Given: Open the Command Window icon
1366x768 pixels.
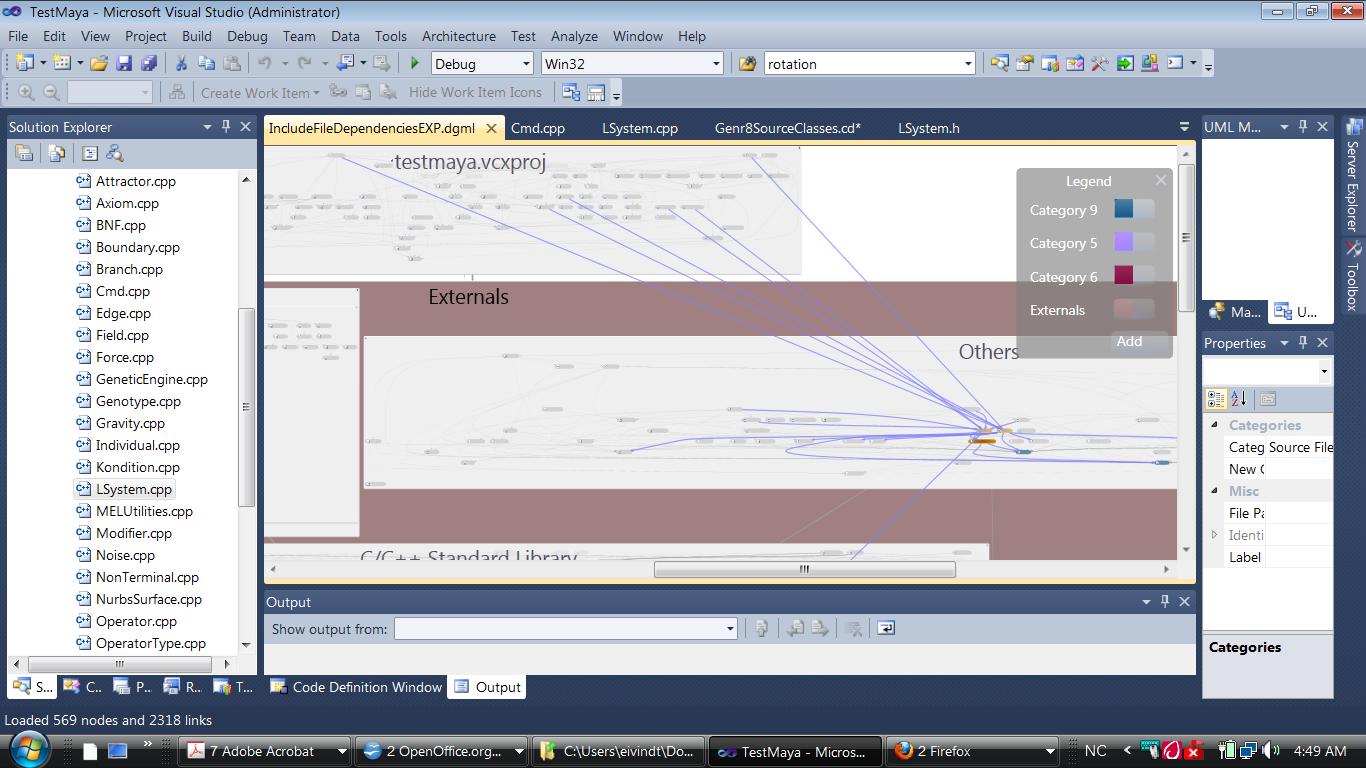Looking at the screenshot, I should tap(1175, 63).
